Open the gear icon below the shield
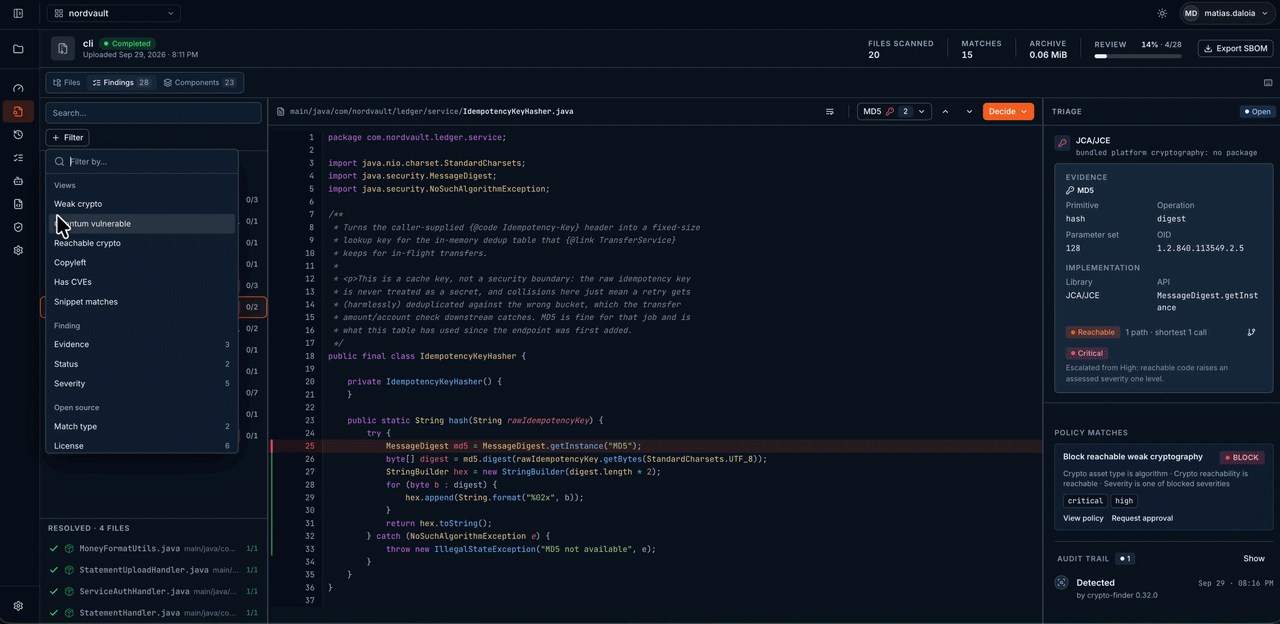Viewport: 1280px width, 624px height. tap(18, 250)
